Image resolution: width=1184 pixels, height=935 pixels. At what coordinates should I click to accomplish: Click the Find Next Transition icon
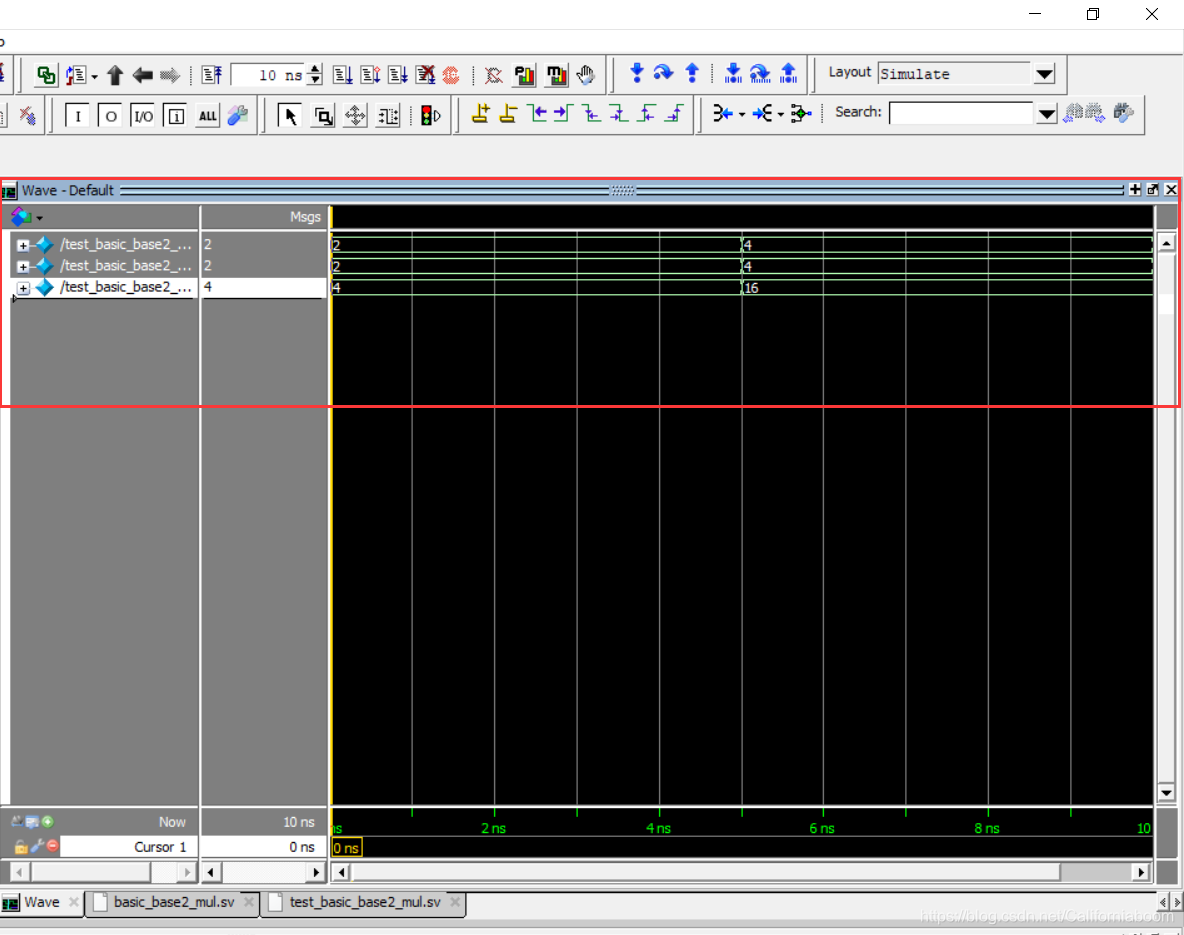(x=564, y=114)
